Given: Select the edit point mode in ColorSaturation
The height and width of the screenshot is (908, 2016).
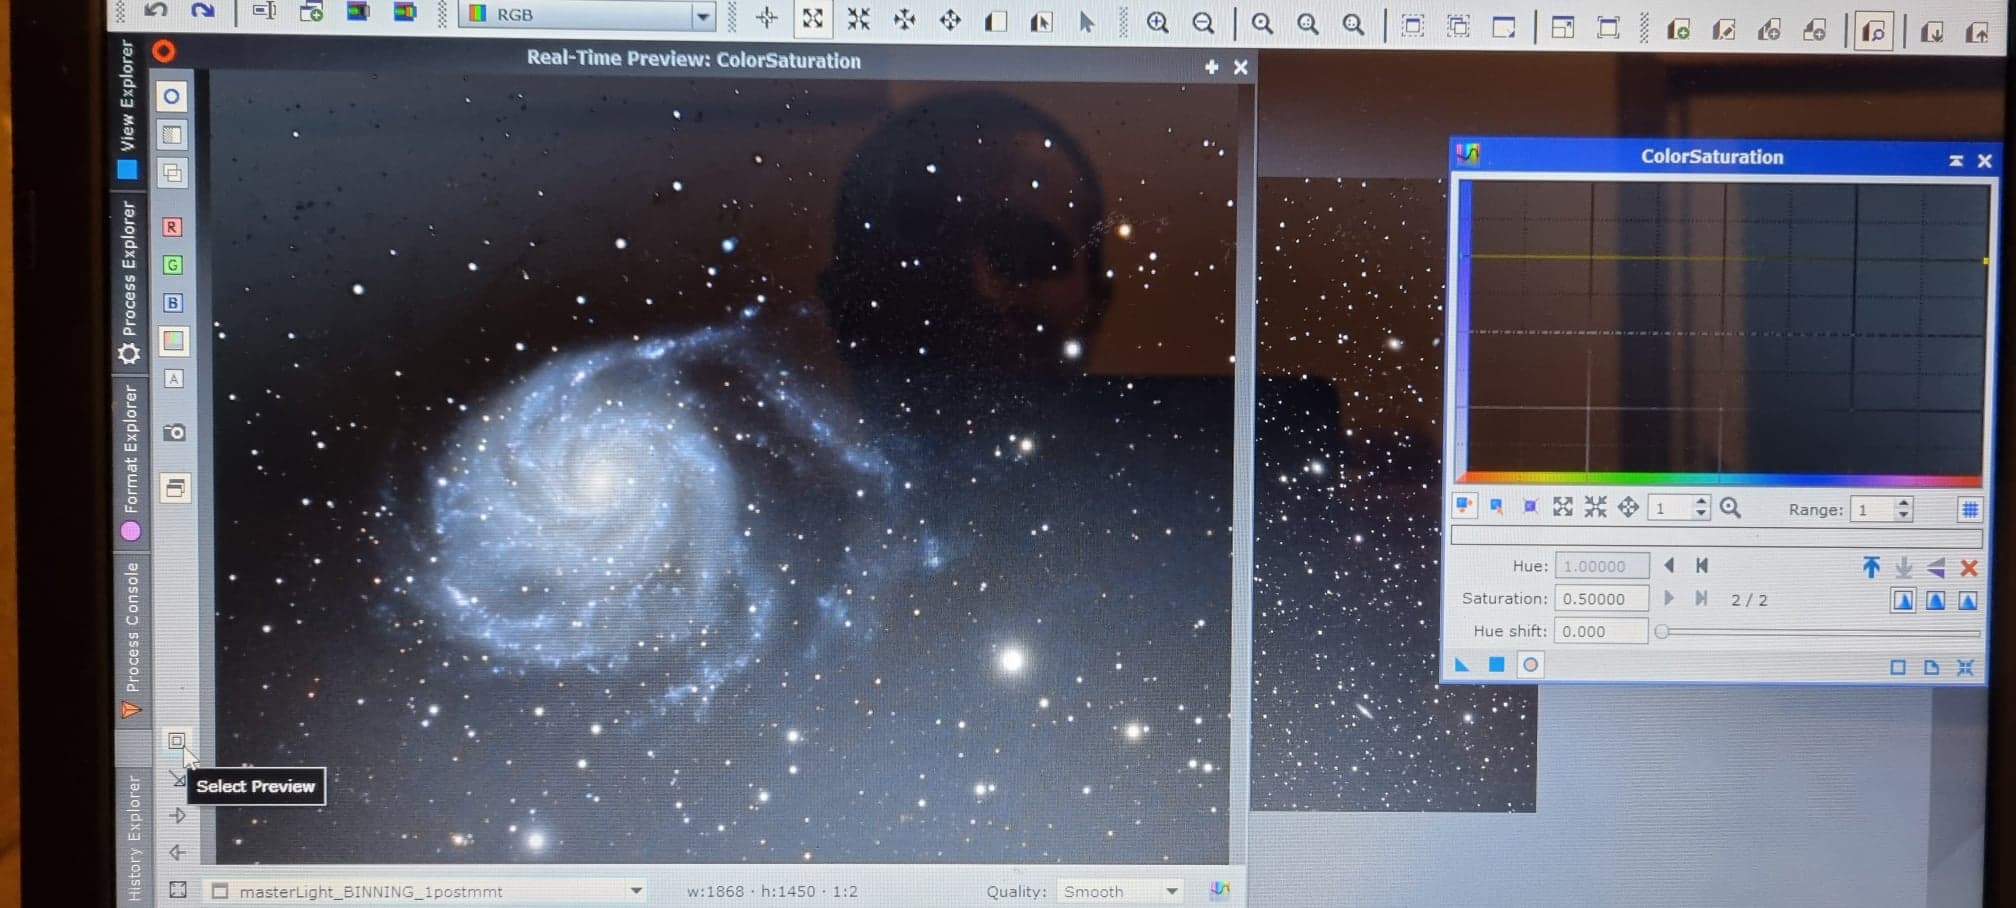Looking at the screenshot, I should click(1464, 505).
